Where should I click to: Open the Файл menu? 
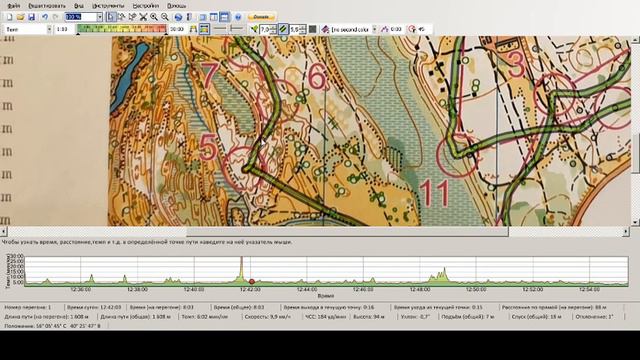(x=13, y=6)
